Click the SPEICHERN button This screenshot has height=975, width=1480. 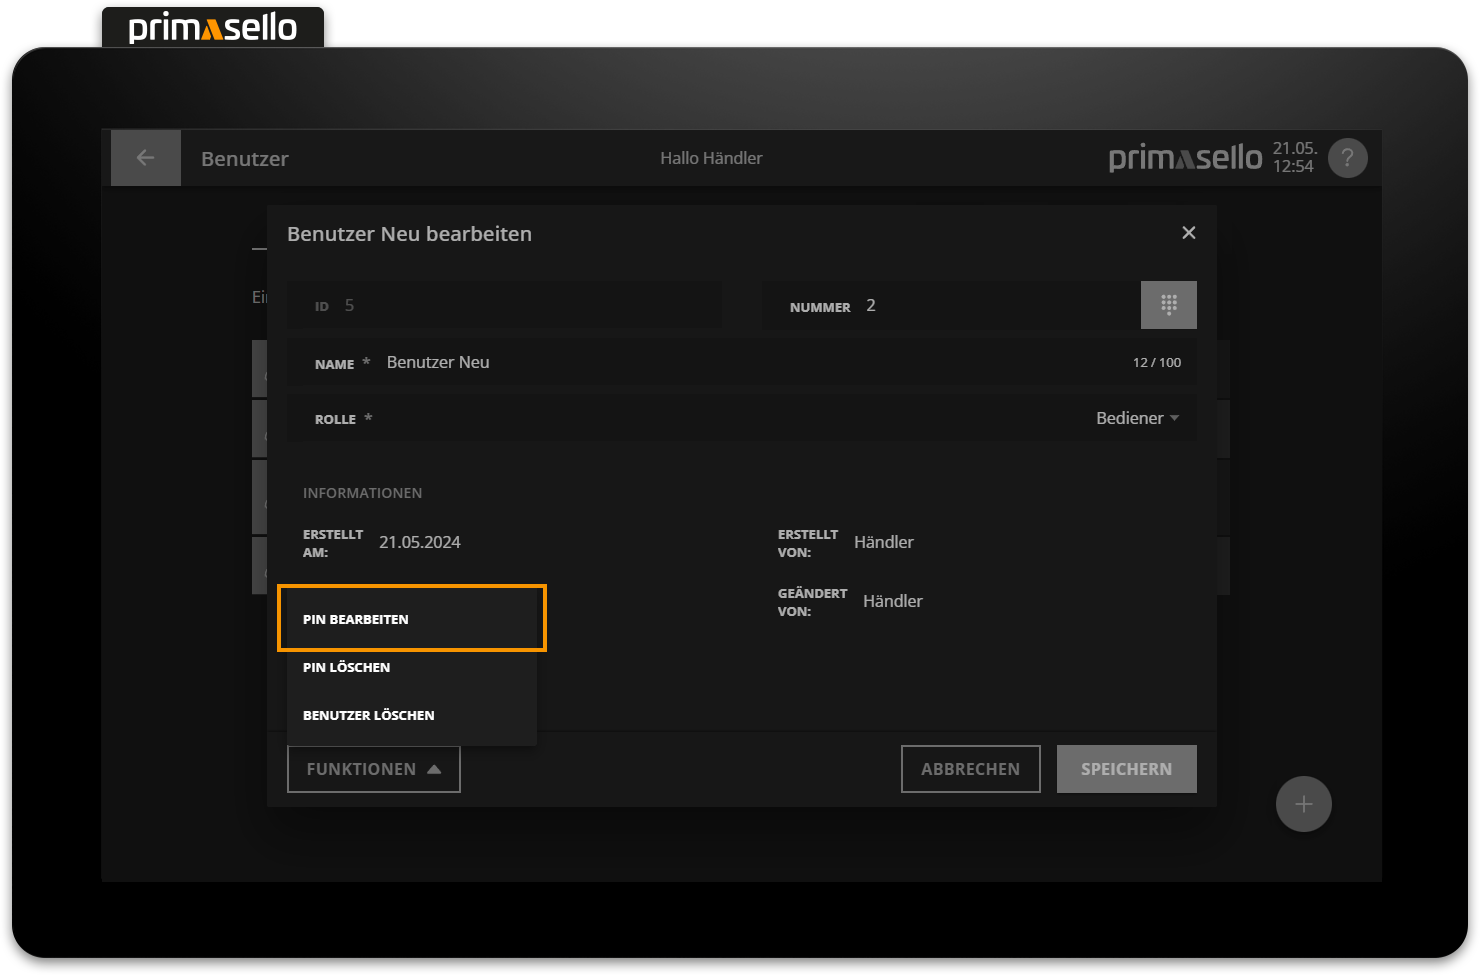1126,769
